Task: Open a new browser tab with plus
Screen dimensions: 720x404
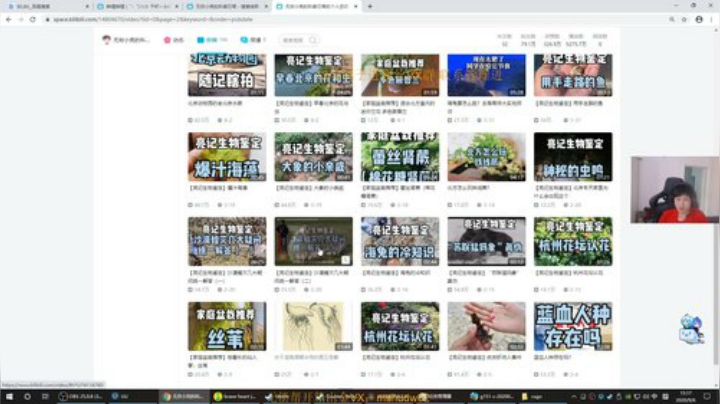Action: tap(370, 6)
